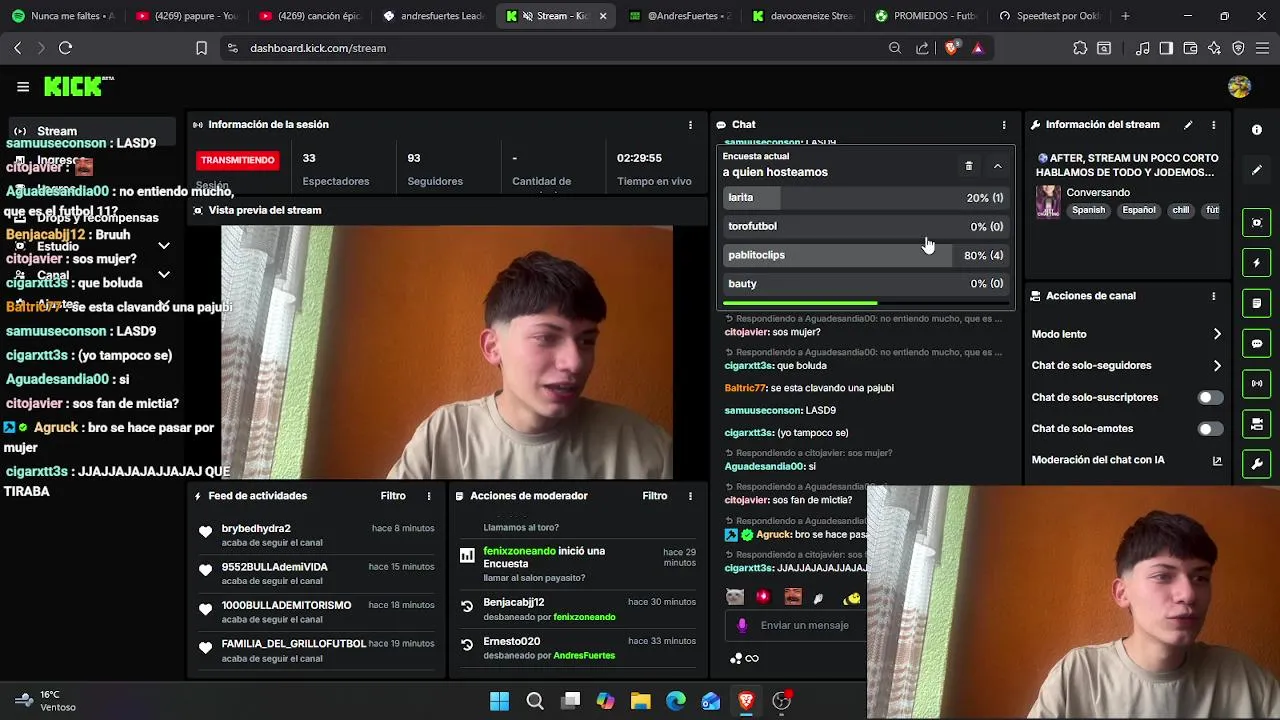
Task: Toggle wrench panel icon in right sidebar
Action: [x=1257, y=465]
